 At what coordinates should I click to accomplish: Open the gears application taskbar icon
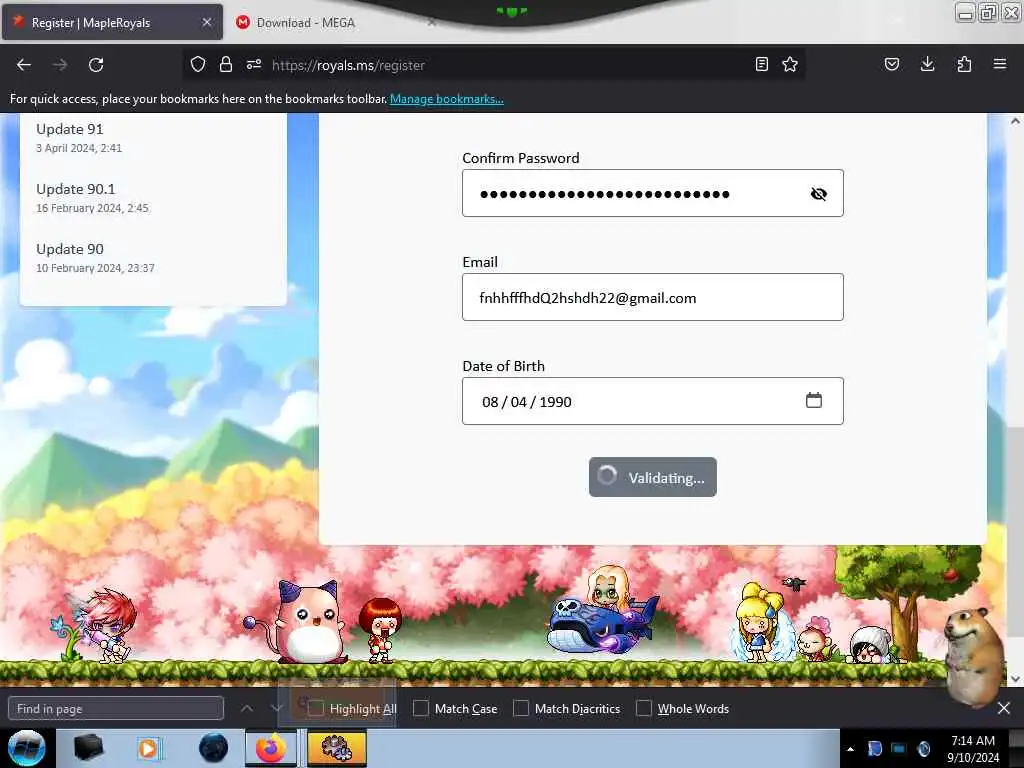click(336, 748)
